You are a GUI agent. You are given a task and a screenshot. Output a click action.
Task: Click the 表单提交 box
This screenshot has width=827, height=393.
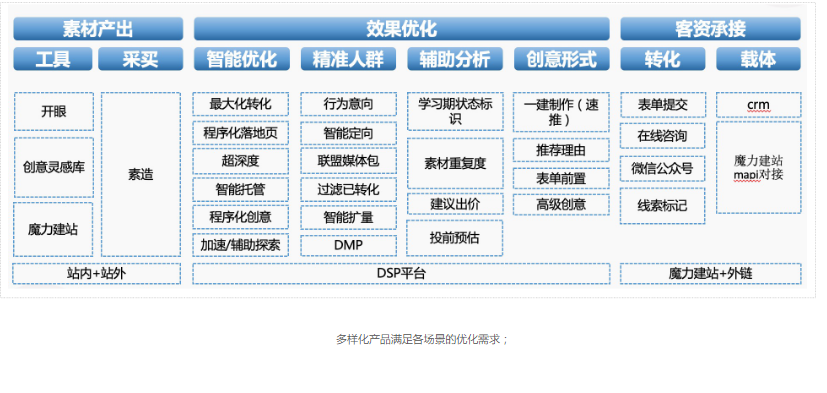[x=662, y=105]
